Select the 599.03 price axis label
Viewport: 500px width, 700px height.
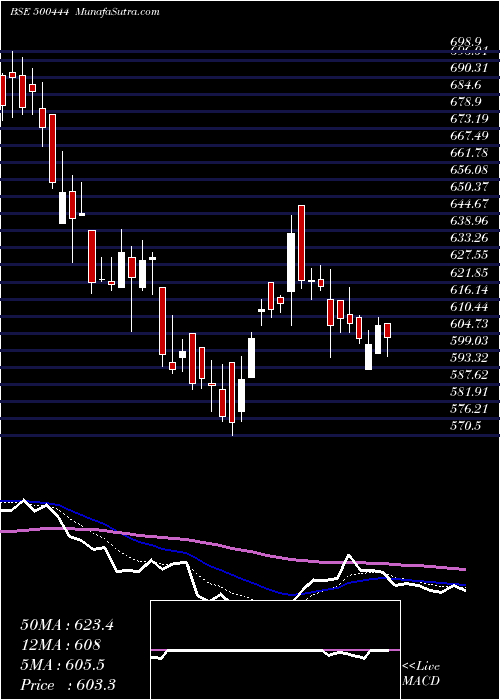click(467, 340)
